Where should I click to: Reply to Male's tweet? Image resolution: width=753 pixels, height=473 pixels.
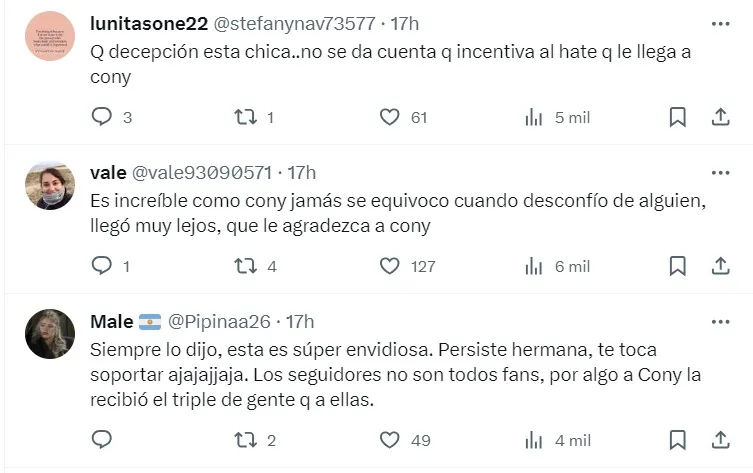(x=102, y=440)
